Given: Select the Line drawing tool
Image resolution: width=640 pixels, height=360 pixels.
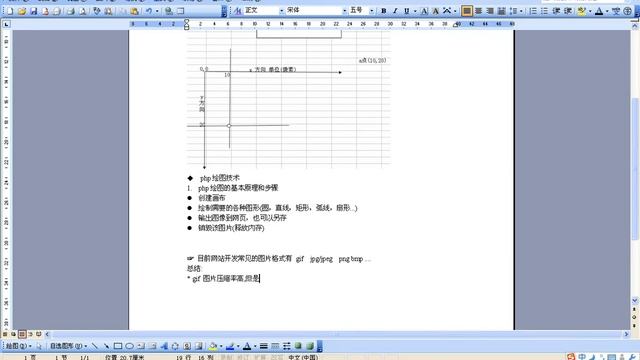Looking at the screenshot, I should click(95, 346).
